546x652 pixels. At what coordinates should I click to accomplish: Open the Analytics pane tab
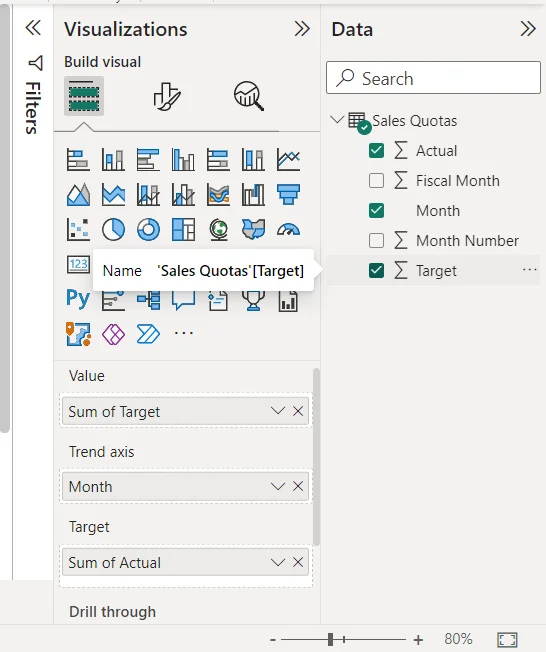(249, 96)
